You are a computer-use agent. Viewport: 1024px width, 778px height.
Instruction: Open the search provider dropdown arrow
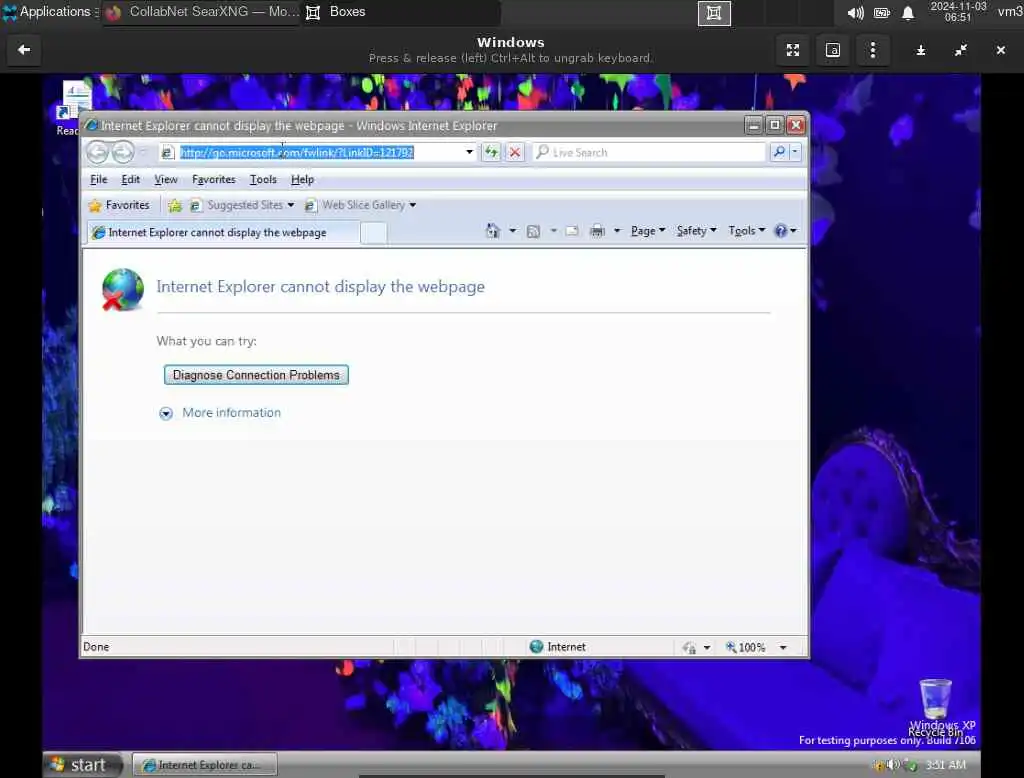[x=795, y=152]
